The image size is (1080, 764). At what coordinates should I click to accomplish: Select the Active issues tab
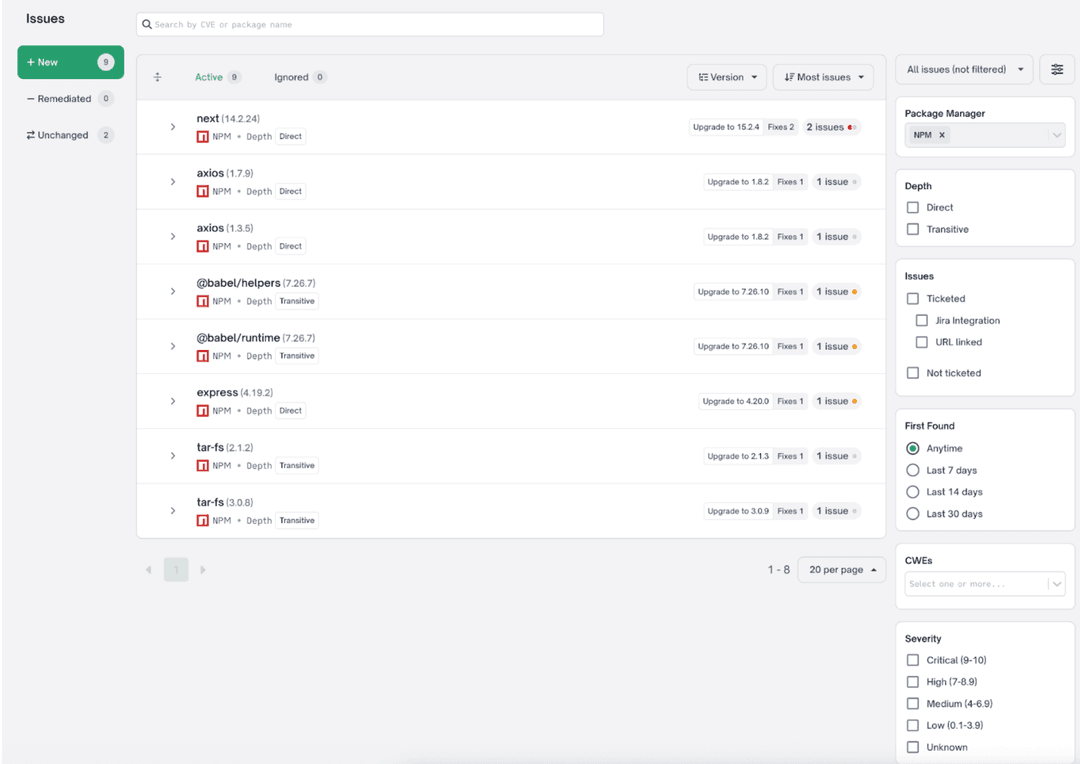pos(211,77)
